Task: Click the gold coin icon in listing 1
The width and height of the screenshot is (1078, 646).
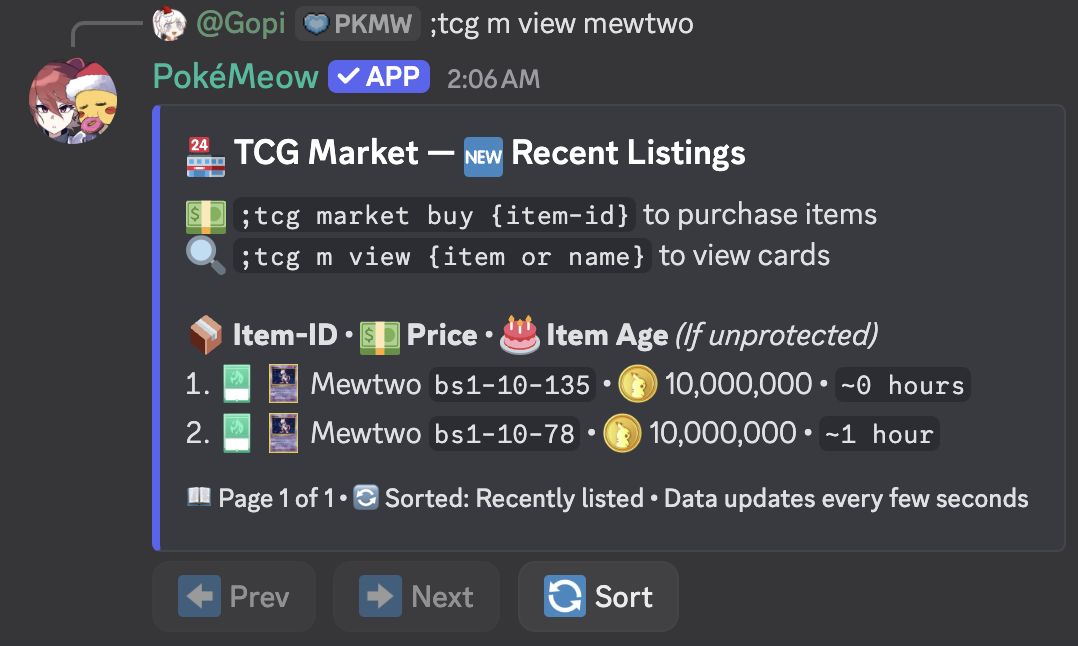Action: pyautogui.click(x=637, y=385)
